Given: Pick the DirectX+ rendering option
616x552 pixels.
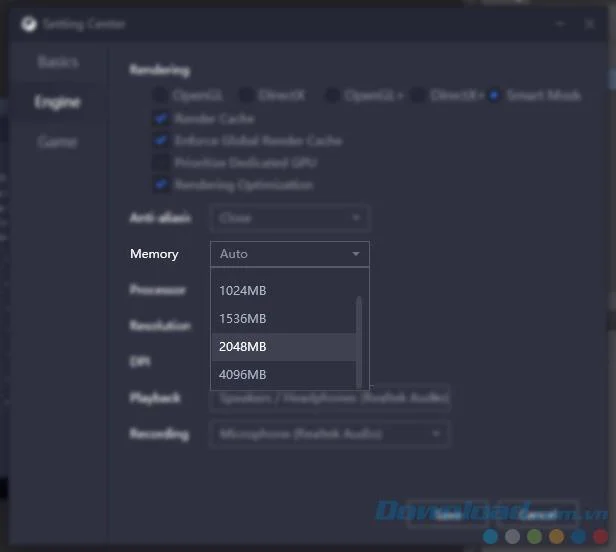Looking at the screenshot, I should pos(418,95).
